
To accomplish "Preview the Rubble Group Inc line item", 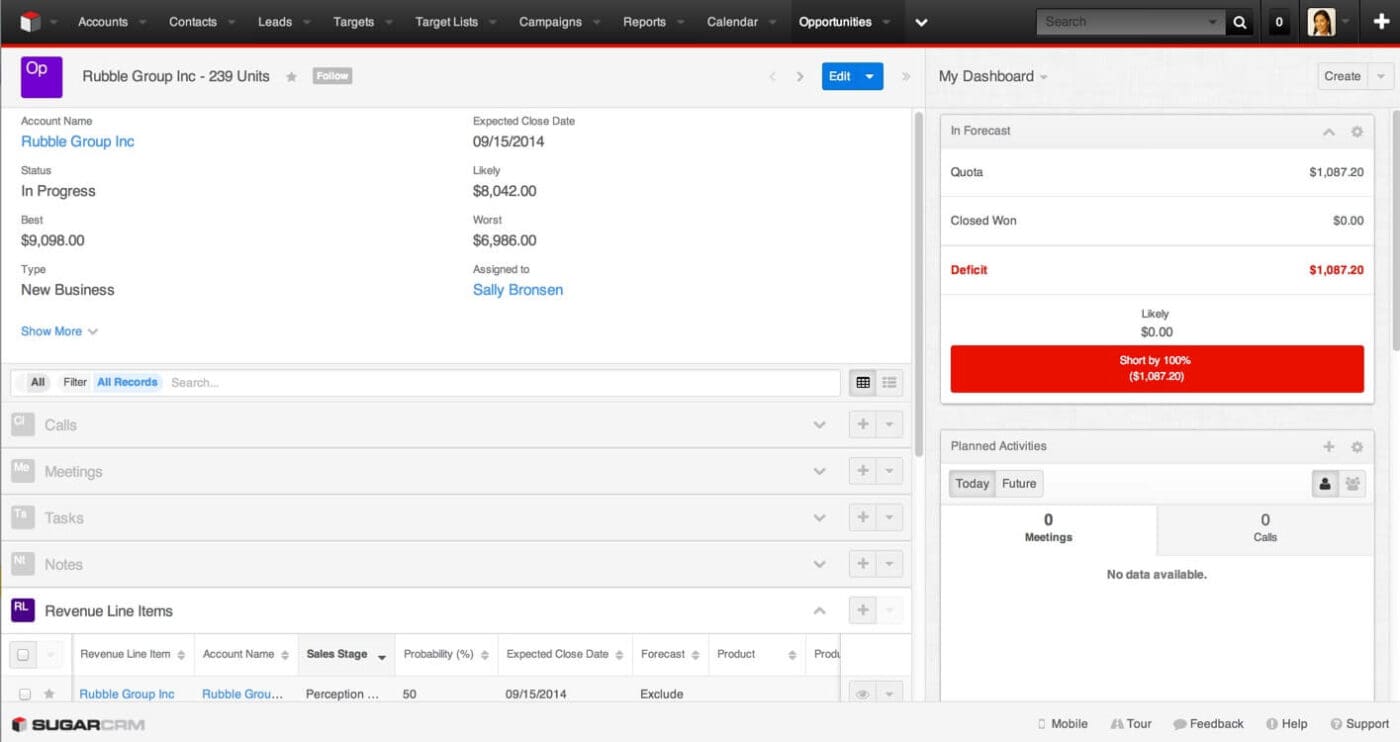I will click(x=862, y=693).
